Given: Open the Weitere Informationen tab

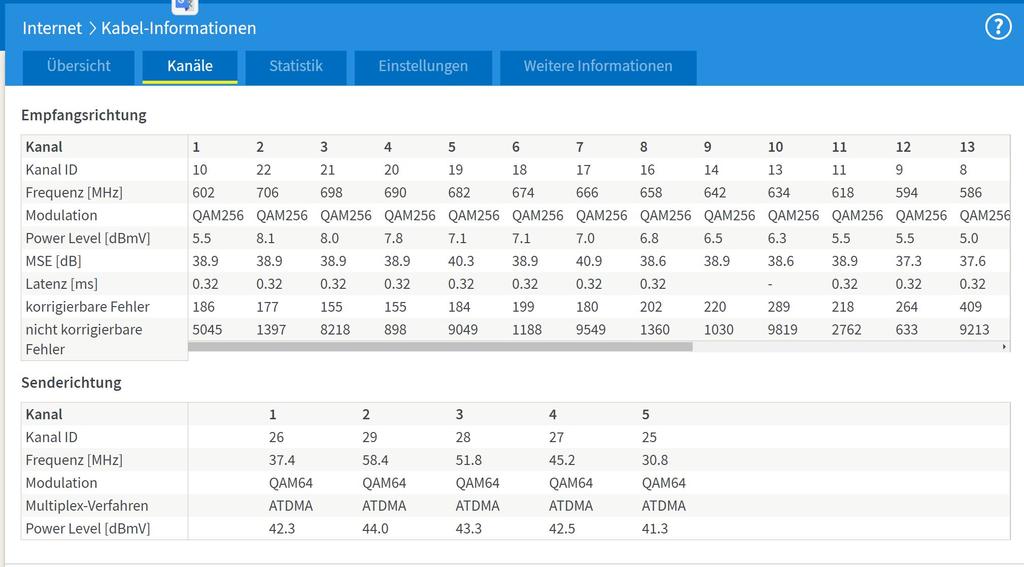Looking at the screenshot, I should [598, 67].
